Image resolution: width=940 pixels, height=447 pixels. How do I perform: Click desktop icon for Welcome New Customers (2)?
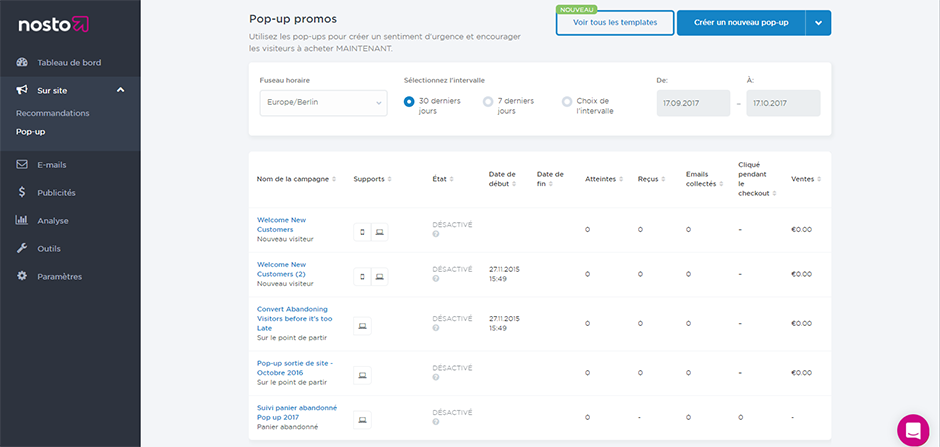[x=379, y=276]
